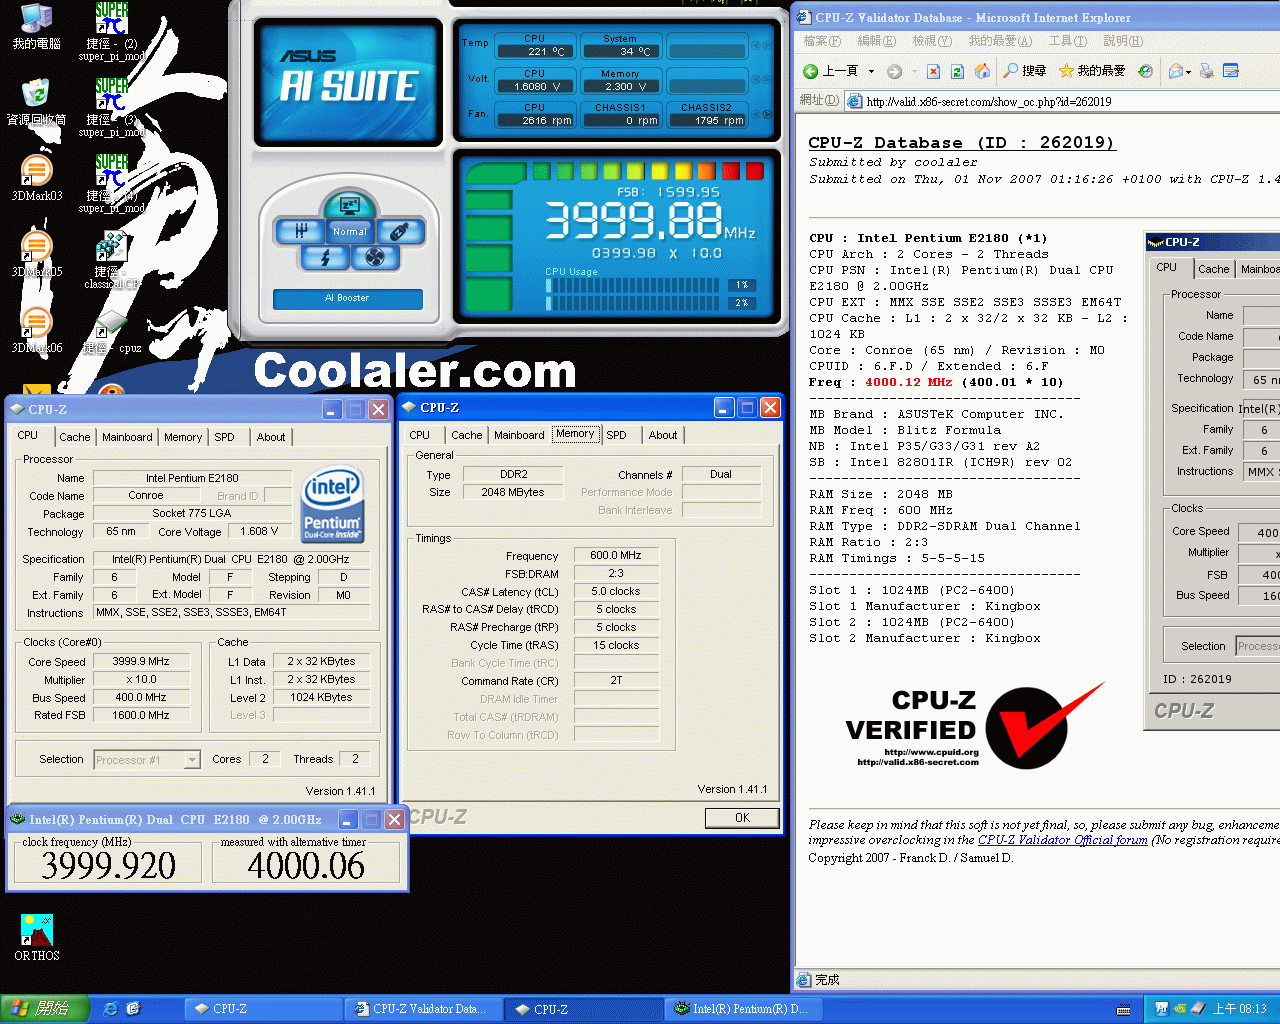
Task: Click the AI Suite gear-shift icon
Action: pos(300,232)
